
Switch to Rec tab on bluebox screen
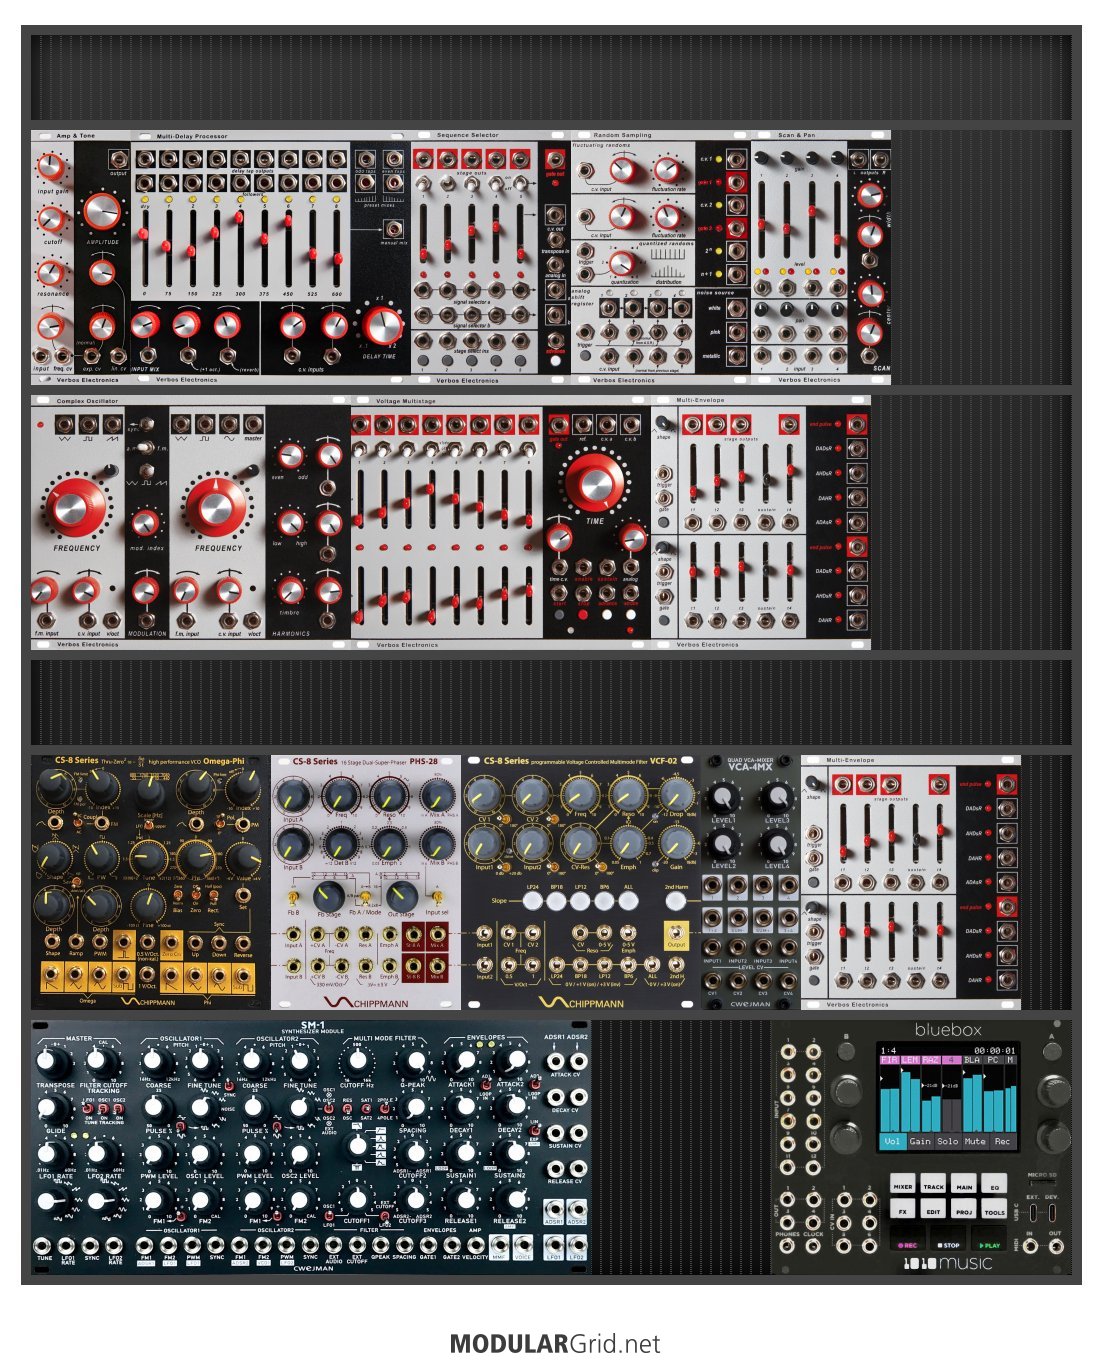click(x=1003, y=1141)
